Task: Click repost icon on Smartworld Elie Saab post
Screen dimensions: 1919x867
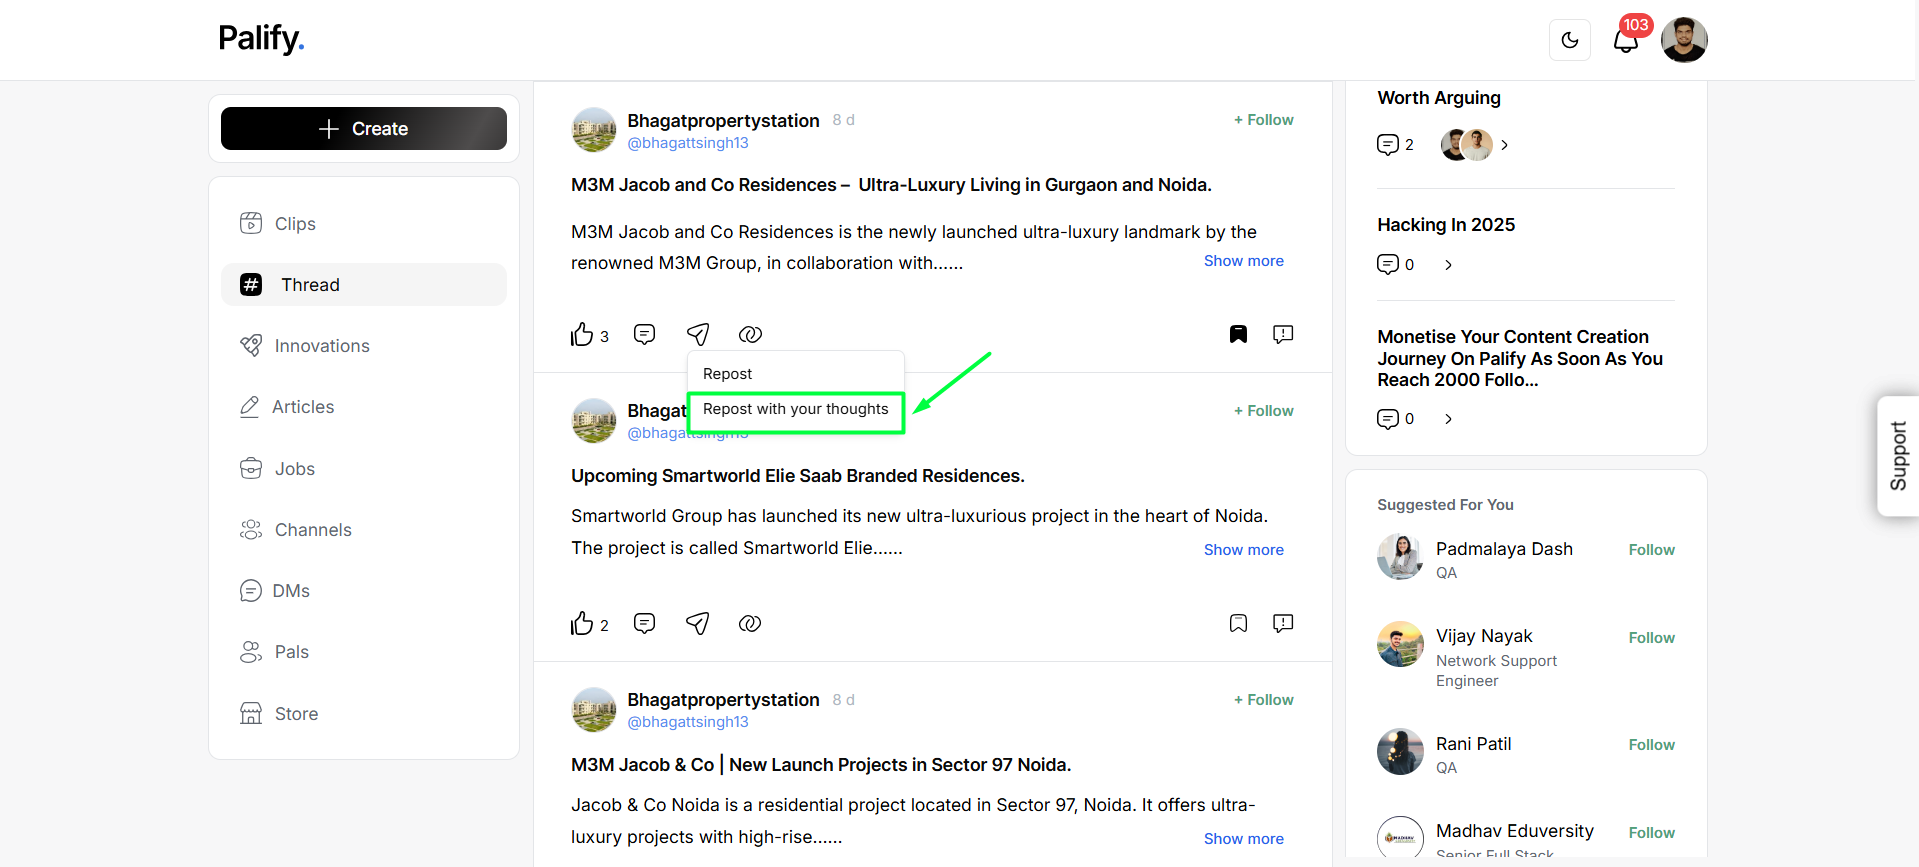Action: pos(750,624)
